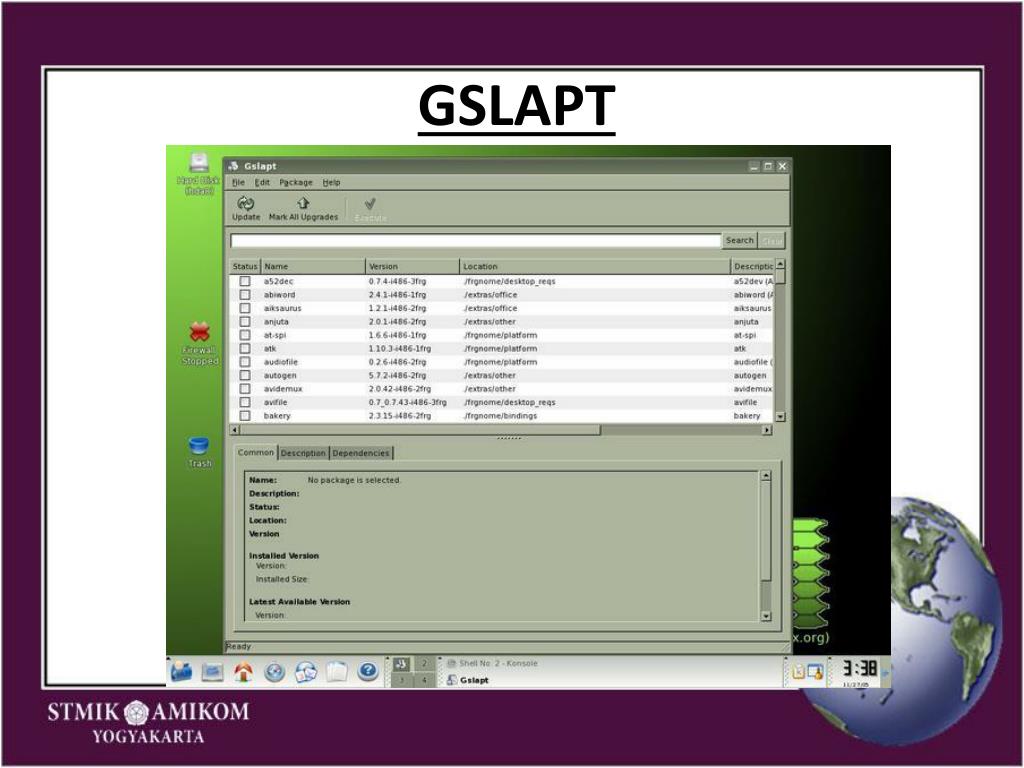1024x768 pixels.
Task: Click details pane scrollbar down arrow
Action: pos(766,616)
